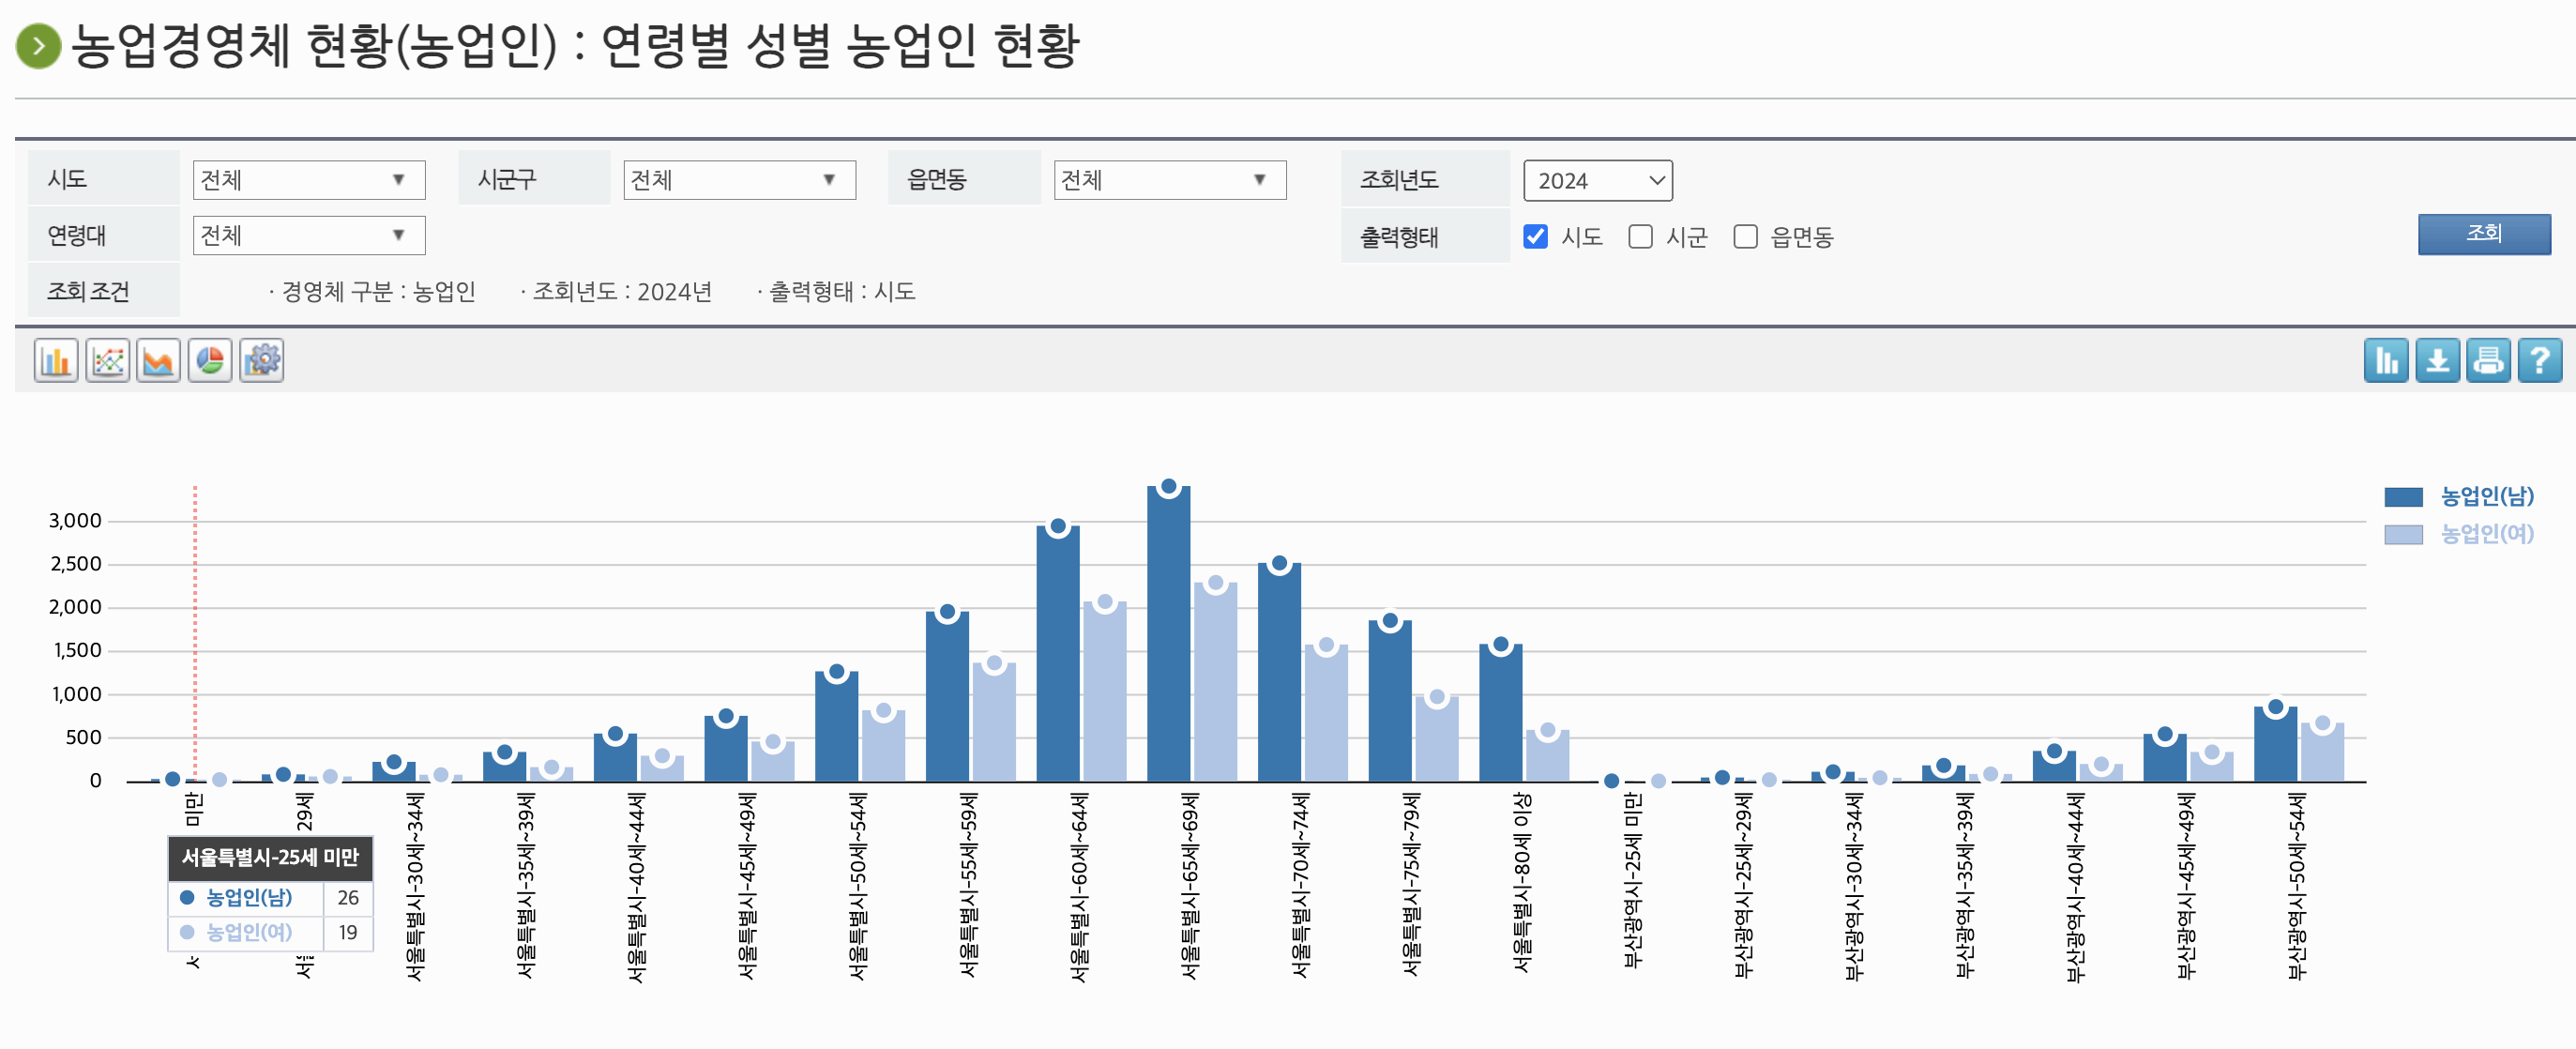2576x1049 pixels.
Task: Switch to line chart icon
Action: [107, 361]
